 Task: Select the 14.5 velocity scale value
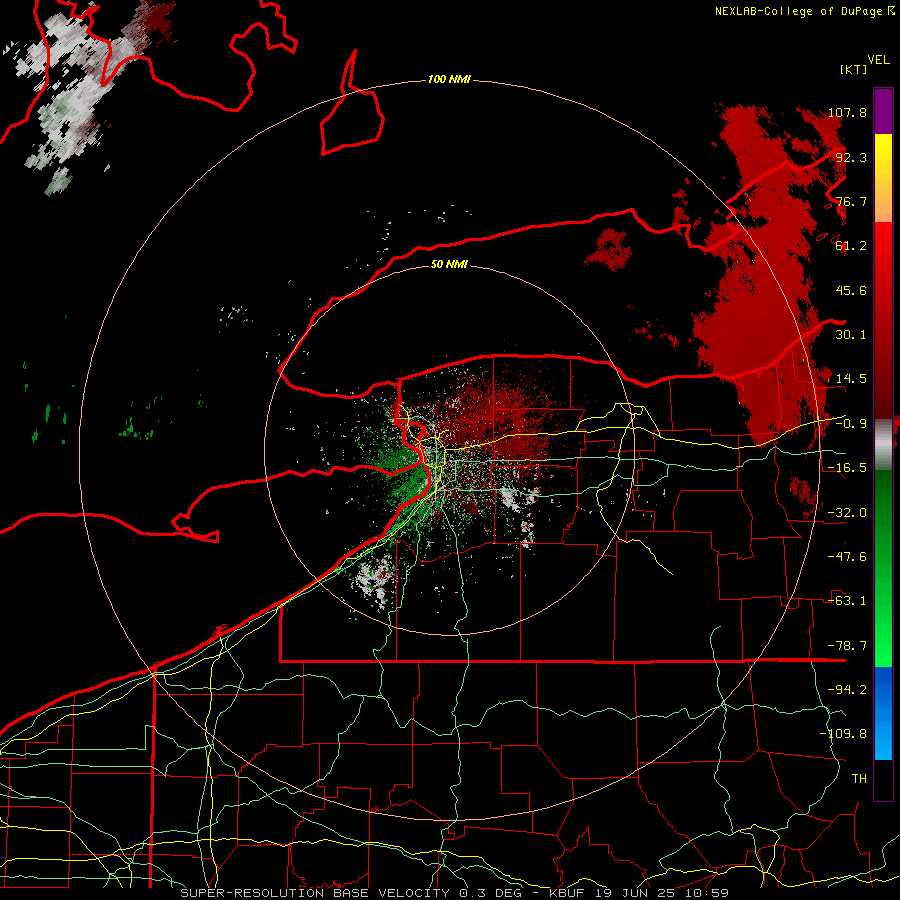851,379
